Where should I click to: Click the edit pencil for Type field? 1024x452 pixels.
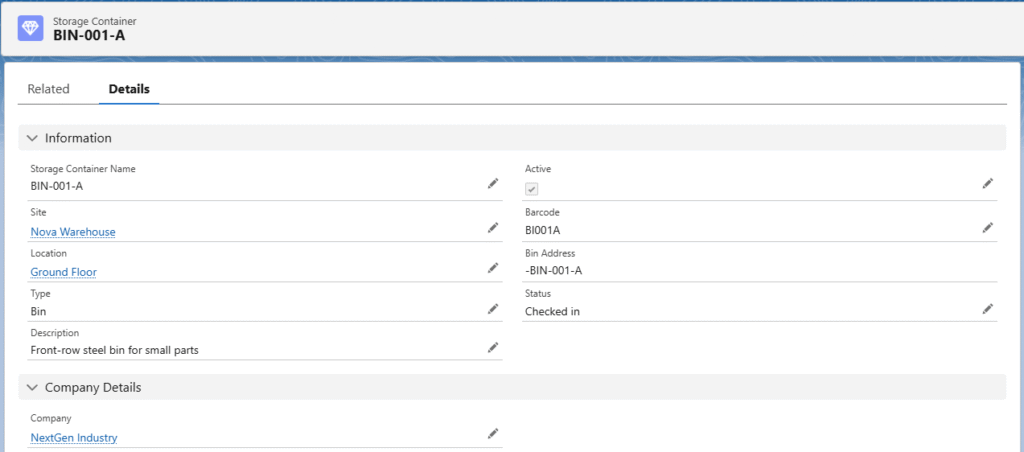(x=492, y=309)
